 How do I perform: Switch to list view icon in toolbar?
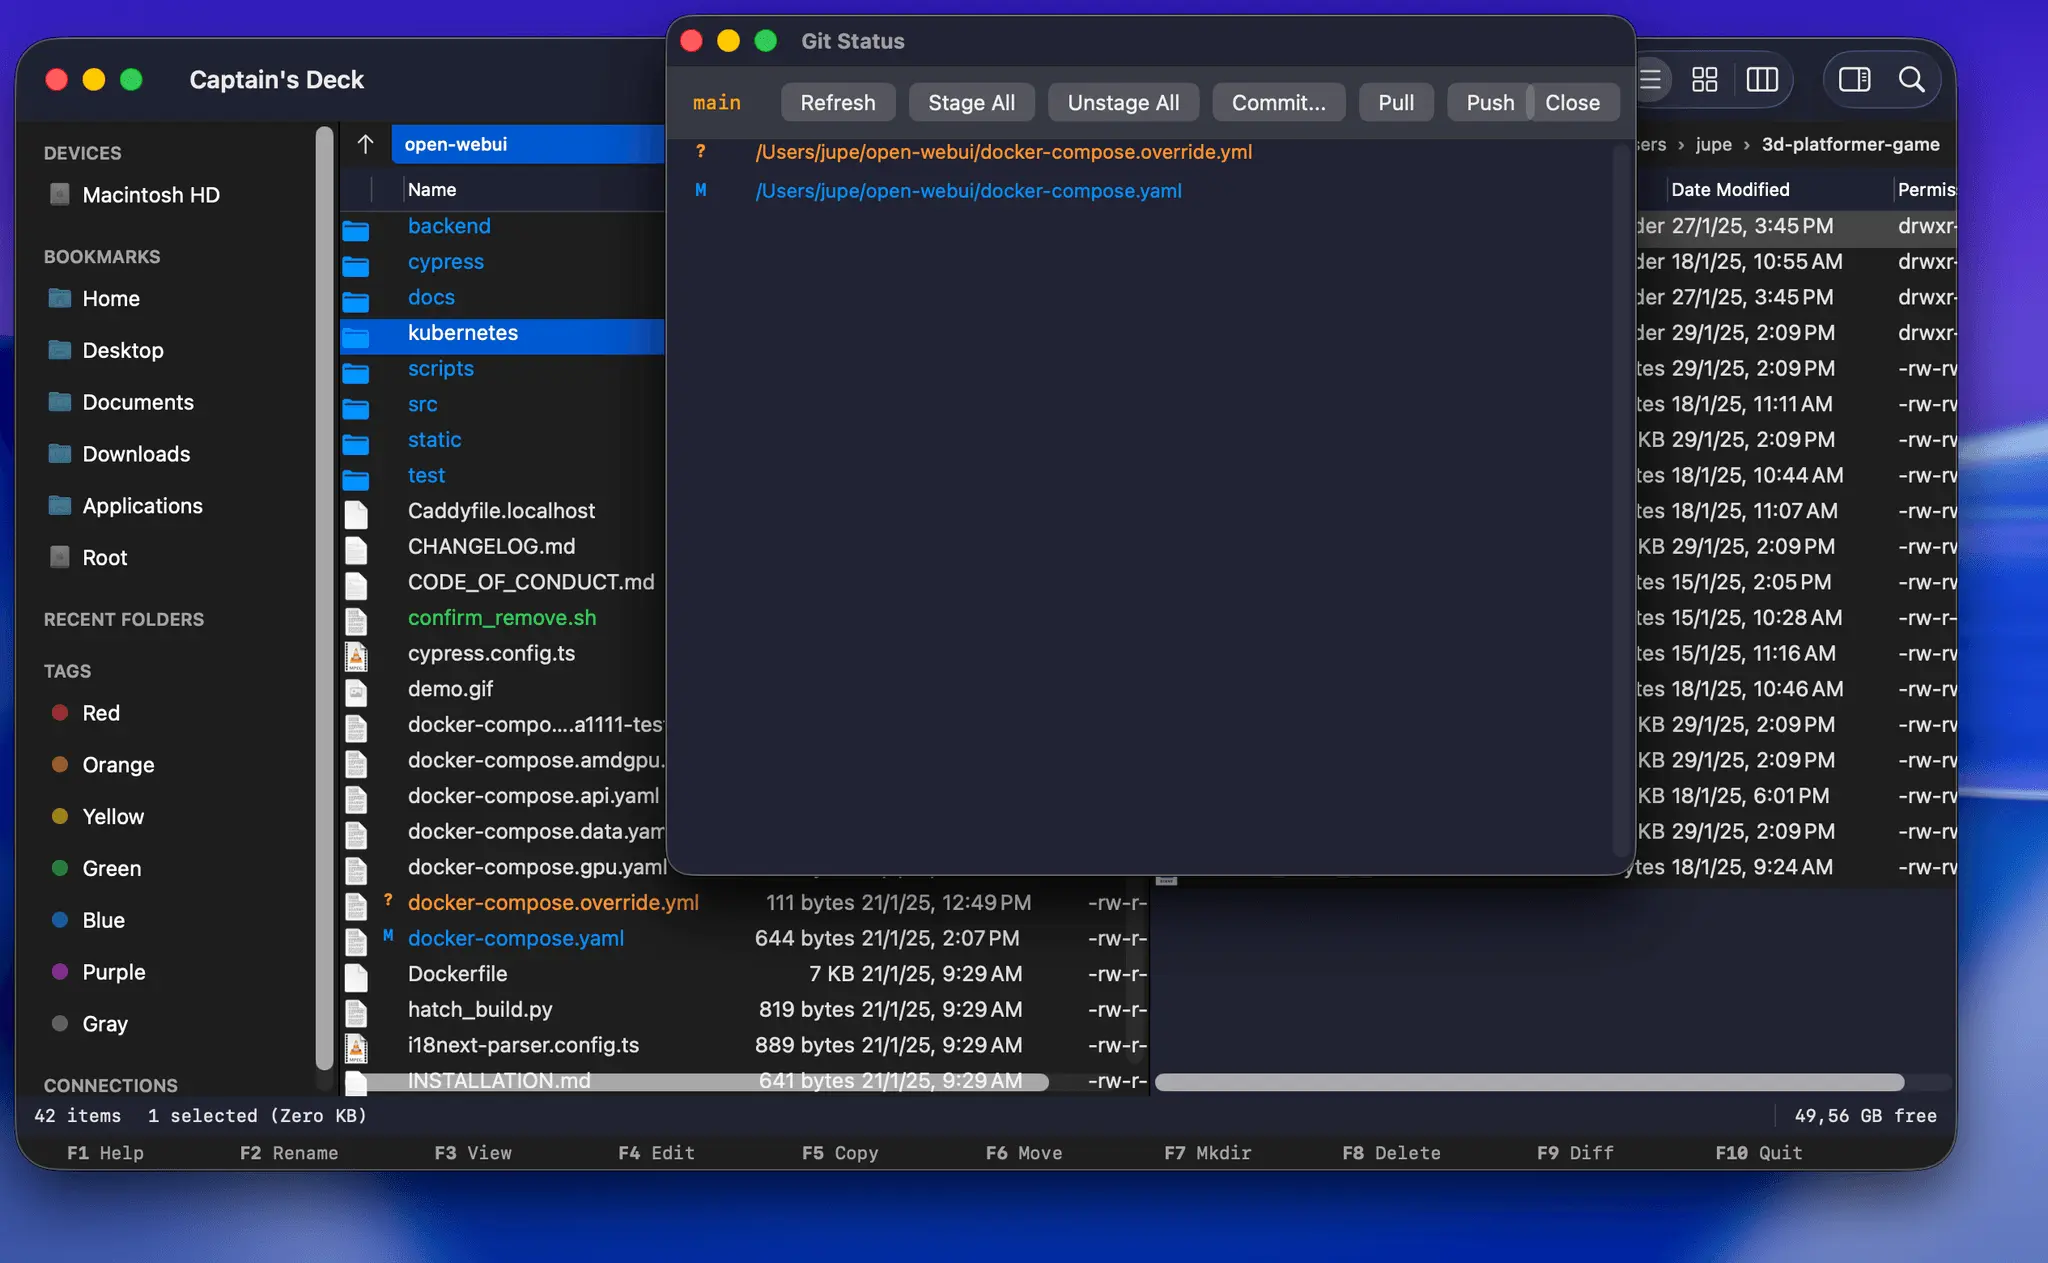[x=1651, y=79]
